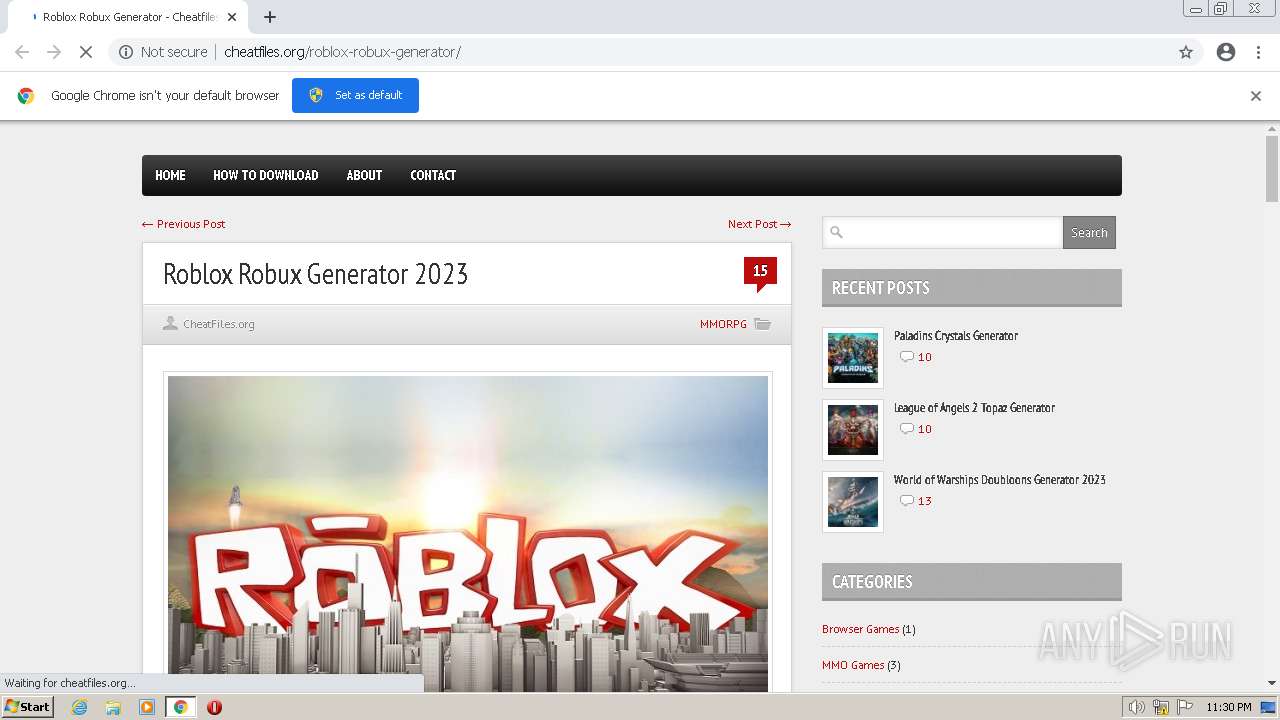
Task: Open a new tab with the plus button
Action: click(270, 17)
